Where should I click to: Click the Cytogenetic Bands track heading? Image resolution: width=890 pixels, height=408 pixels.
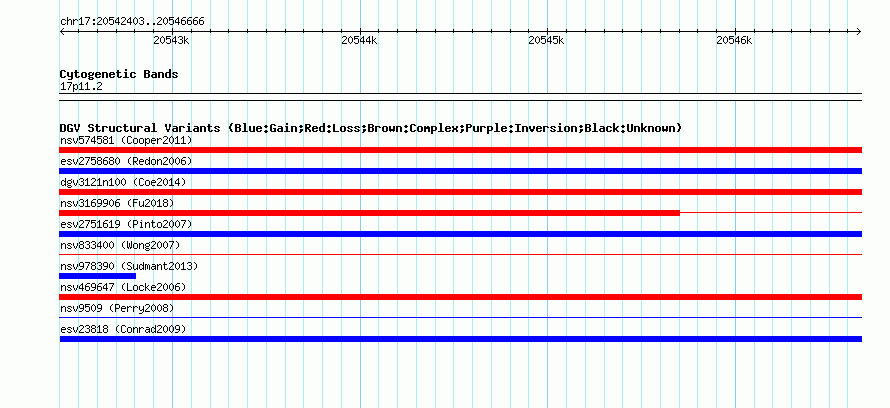point(119,74)
